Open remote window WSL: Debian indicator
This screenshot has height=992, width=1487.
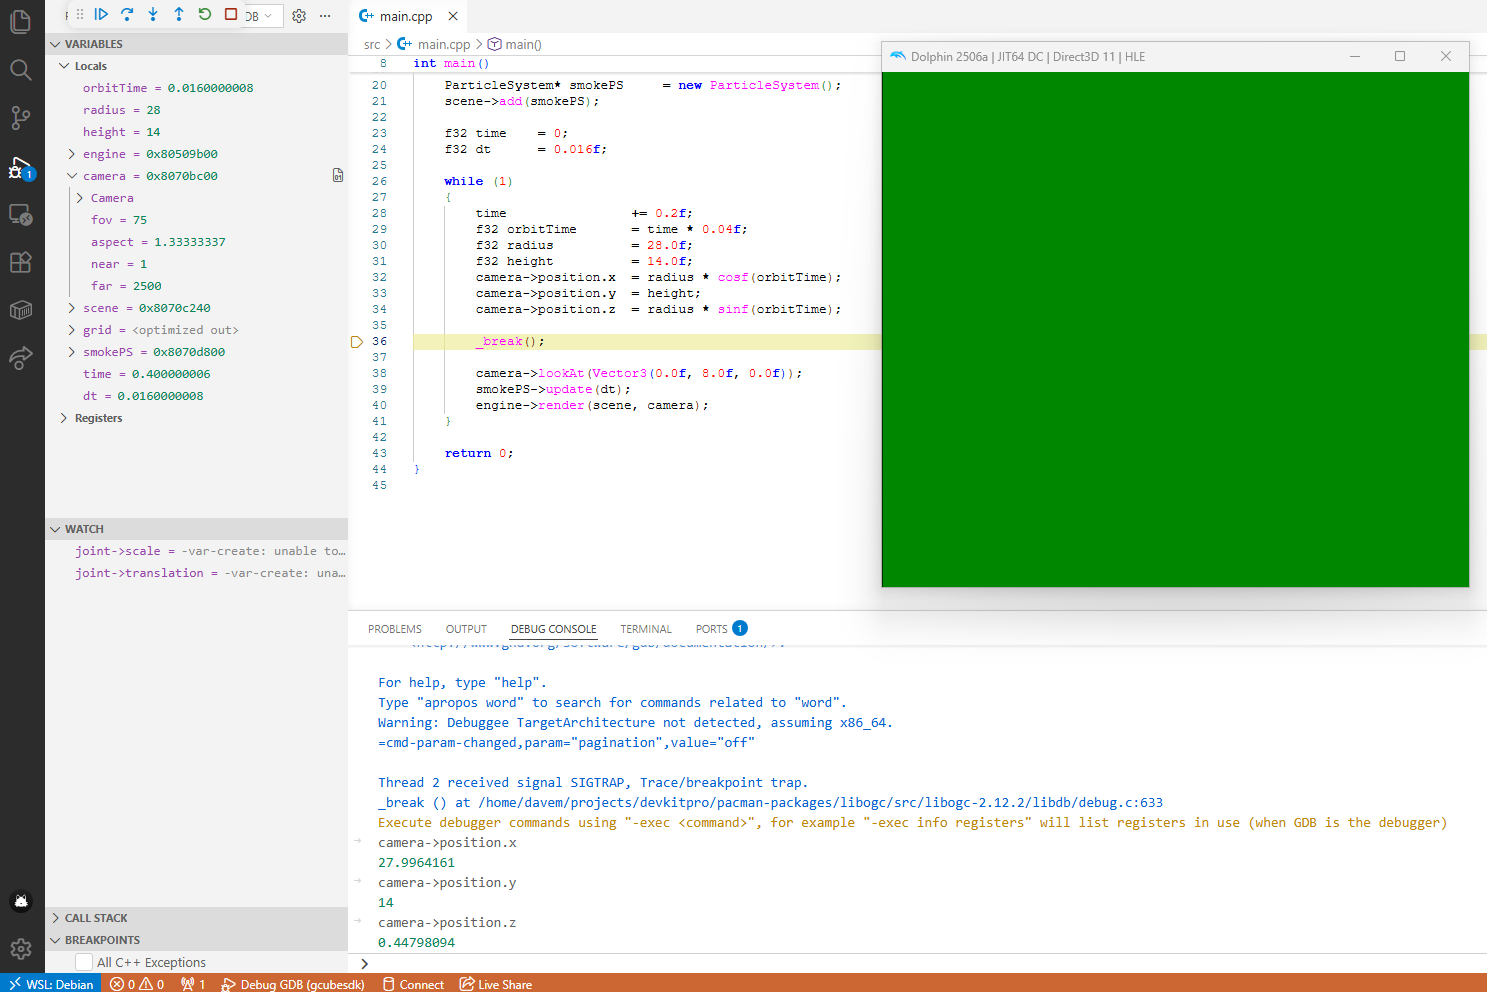[51, 983]
